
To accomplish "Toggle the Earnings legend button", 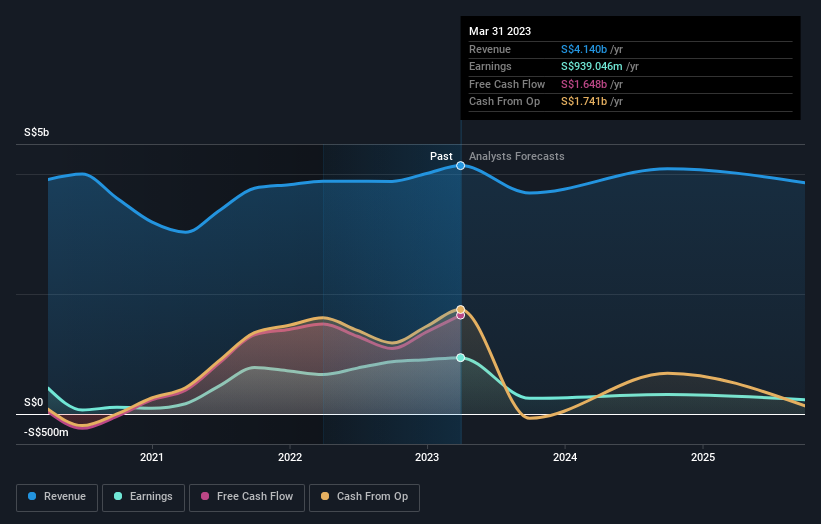I will (143, 497).
